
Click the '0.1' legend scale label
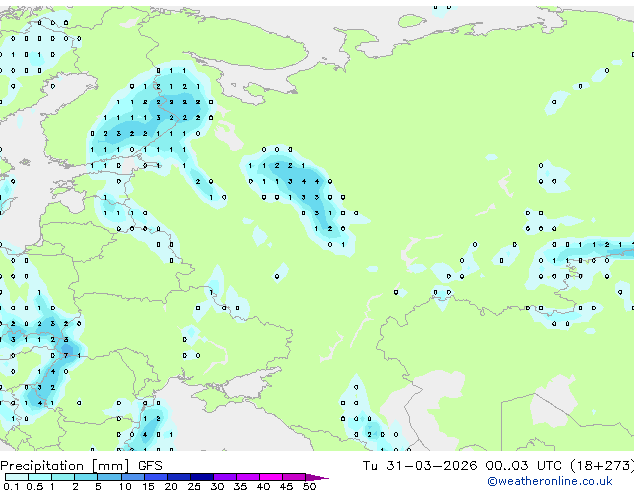click(11, 486)
